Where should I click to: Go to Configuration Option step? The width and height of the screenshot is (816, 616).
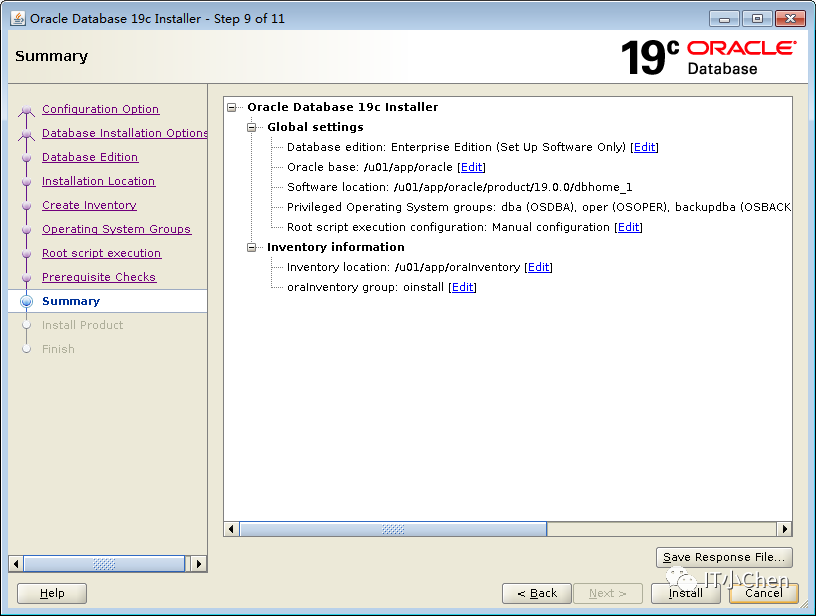click(x=100, y=109)
